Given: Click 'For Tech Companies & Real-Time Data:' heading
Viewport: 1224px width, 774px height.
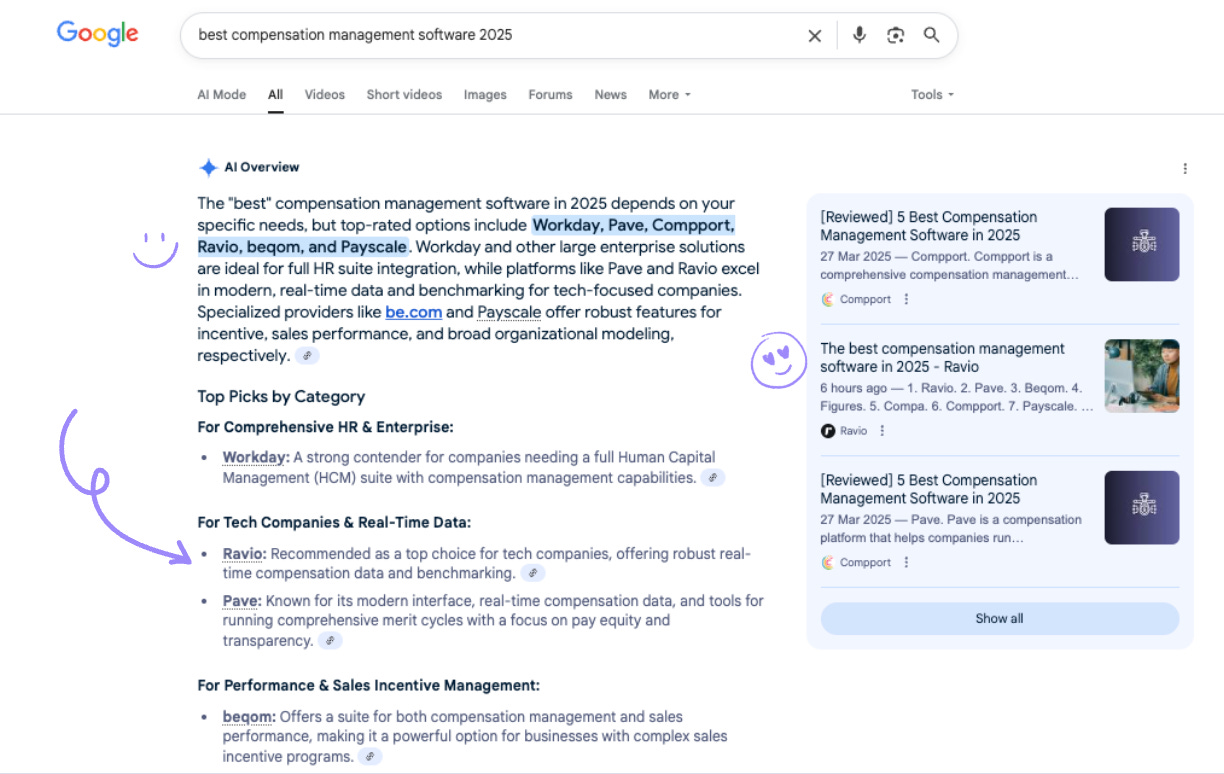Looking at the screenshot, I should tap(334, 522).
